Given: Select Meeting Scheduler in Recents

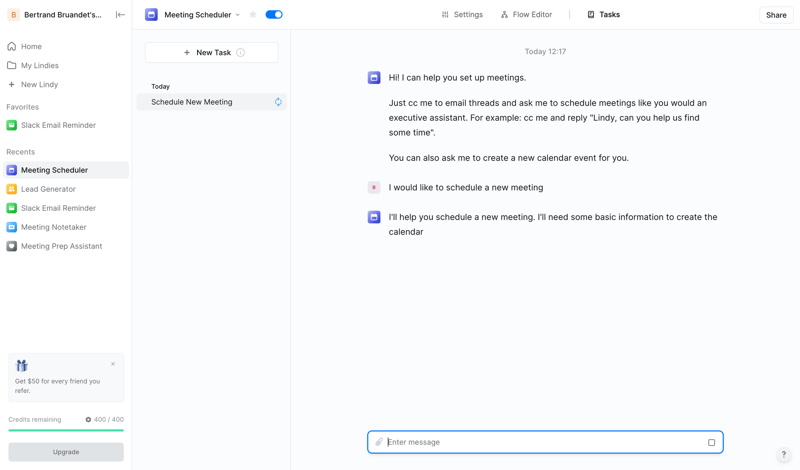Looking at the screenshot, I should point(66,170).
